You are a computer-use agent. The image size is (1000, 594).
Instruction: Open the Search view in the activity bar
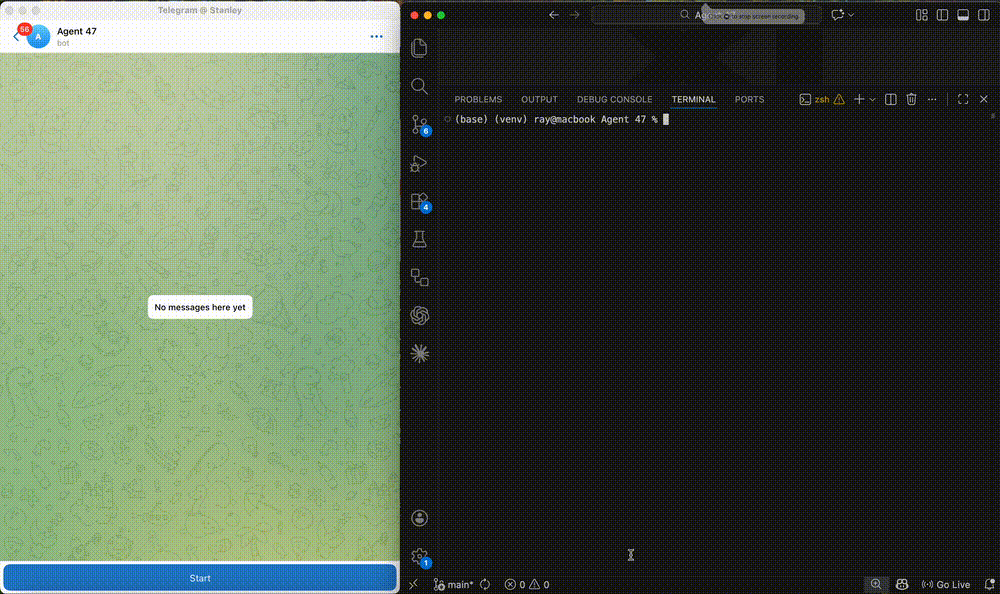[420, 87]
